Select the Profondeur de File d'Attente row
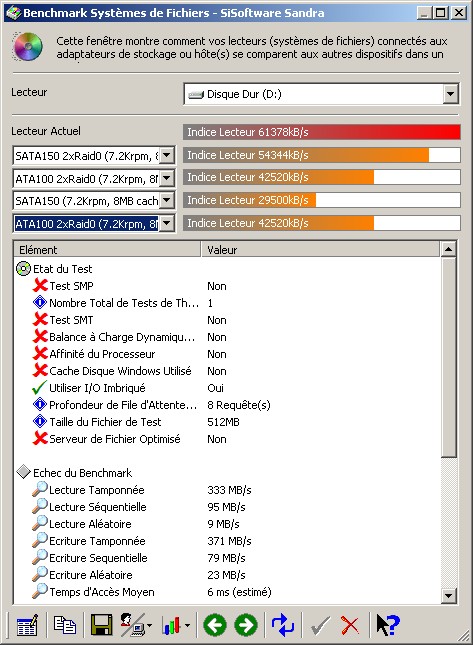The width and height of the screenshot is (473, 645). [x=227, y=405]
